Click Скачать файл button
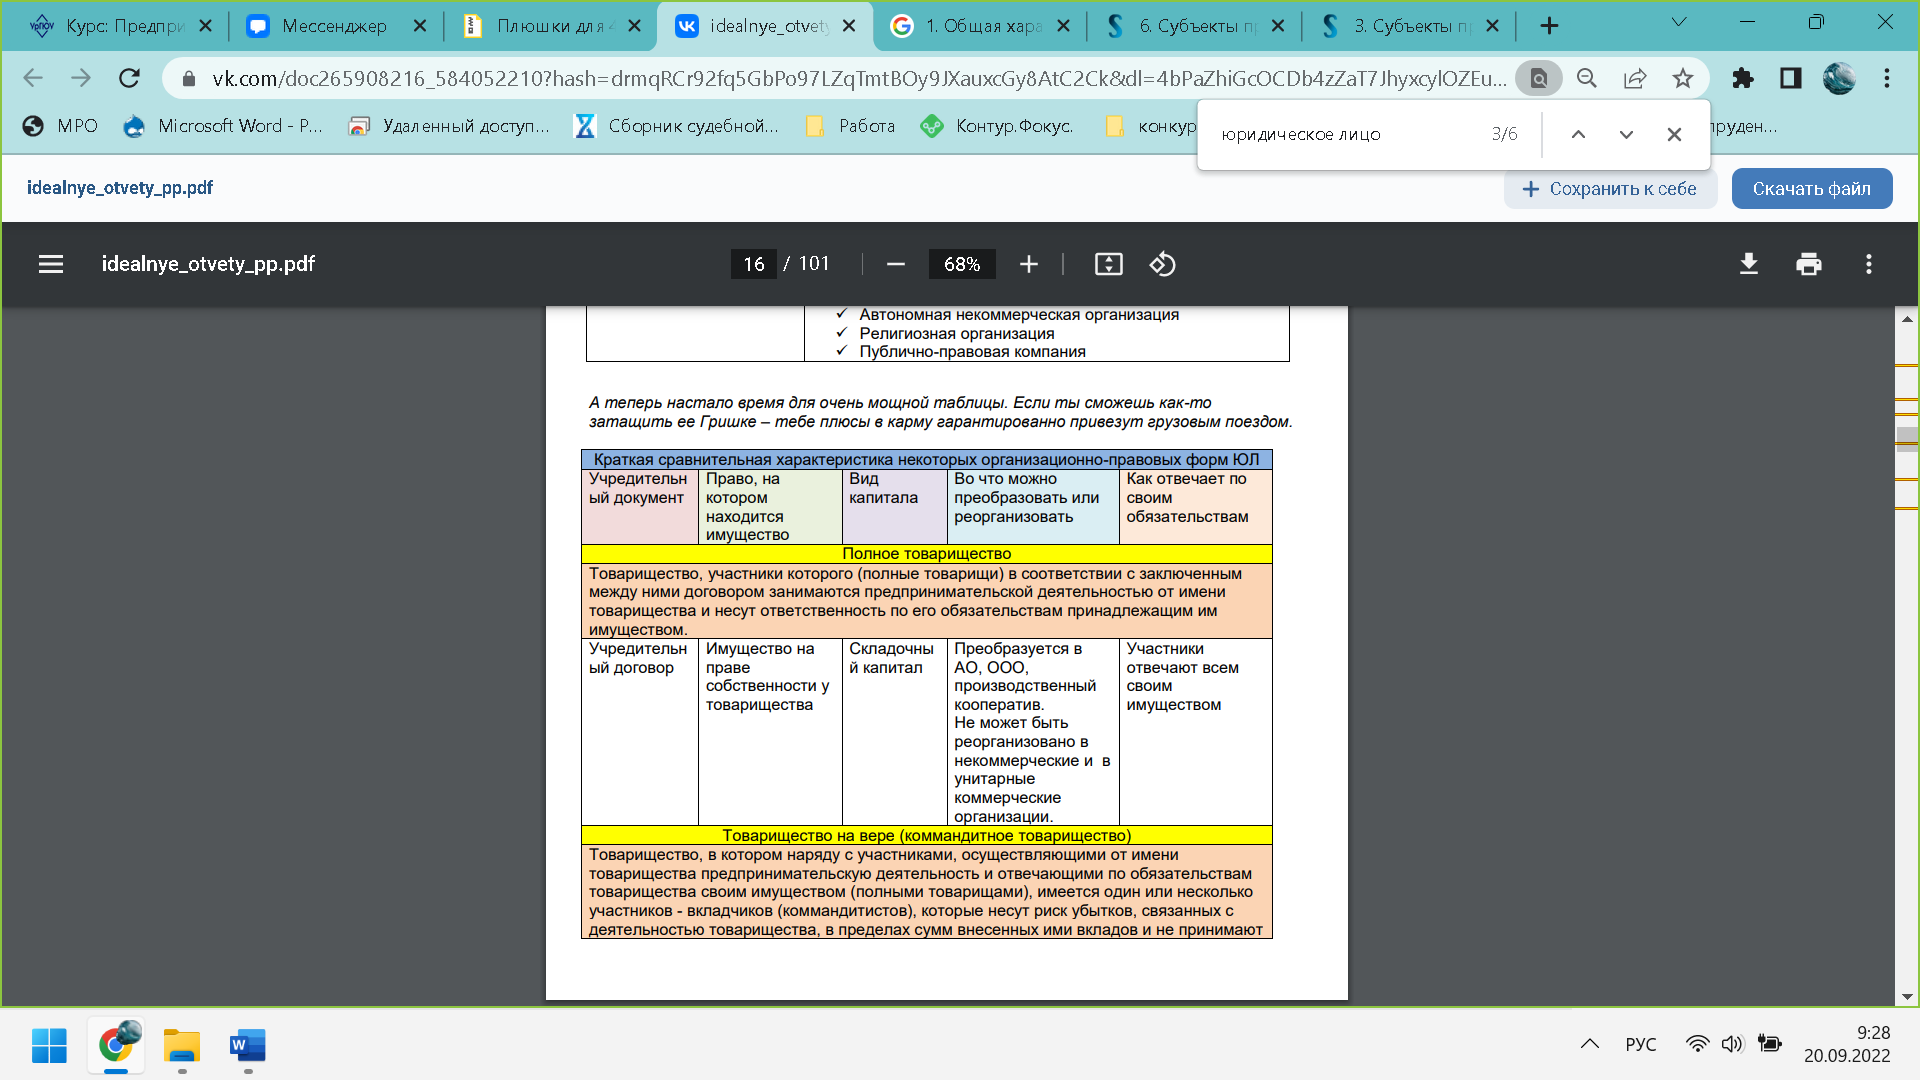Screen dimensions: 1920x1080 coord(1811,189)
